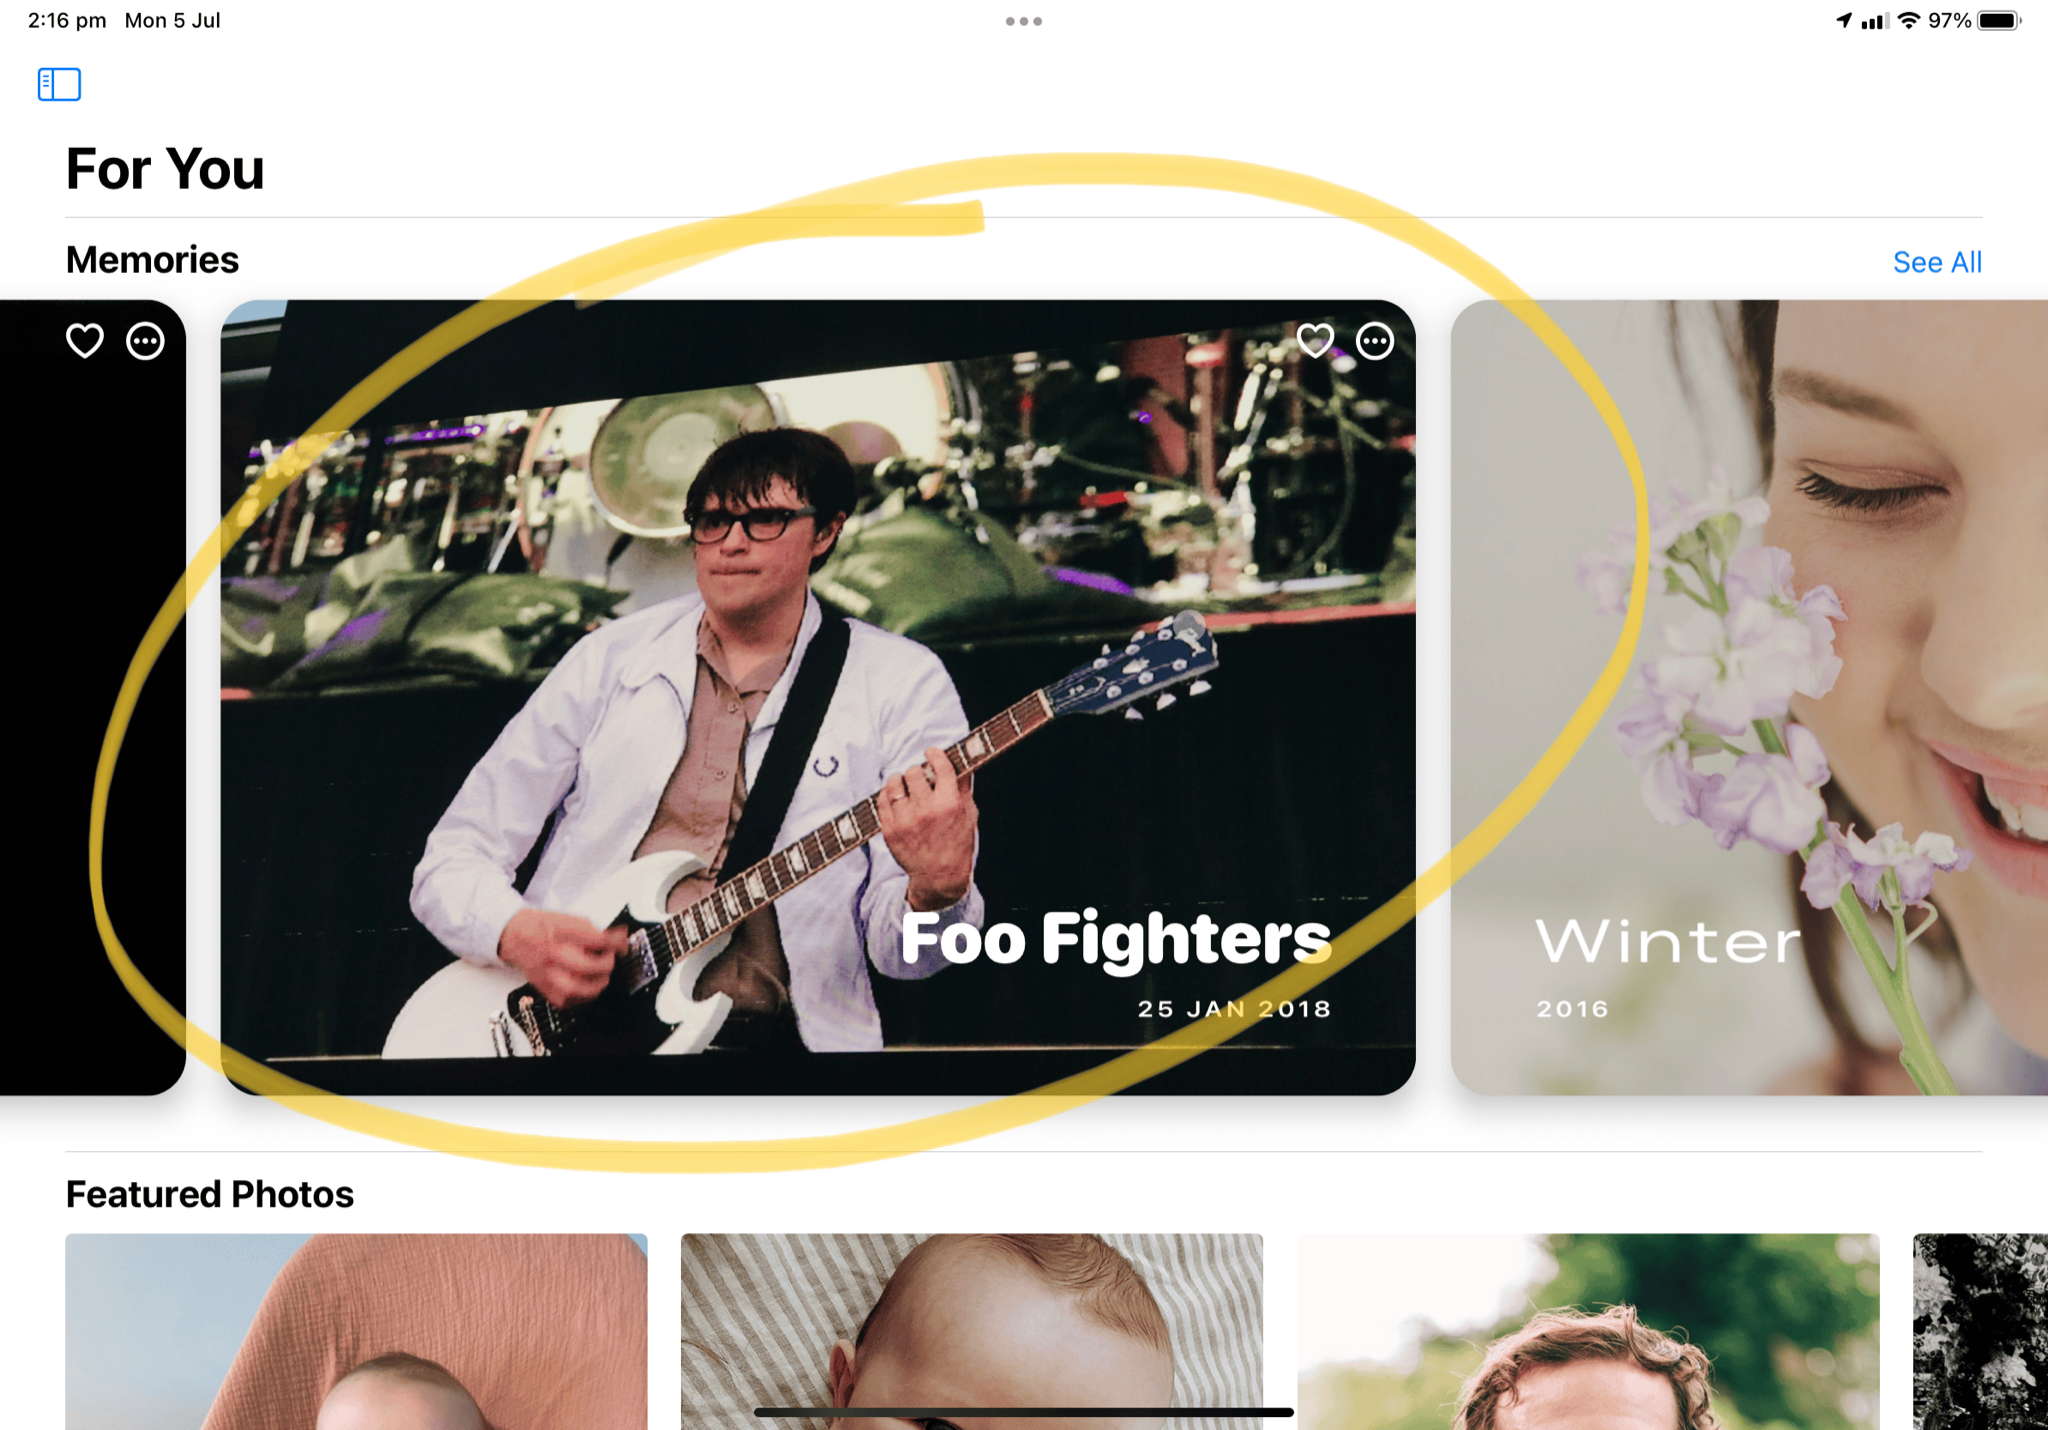2048x1430 pixels.
Task: Tap See All memories link
Action: pos(1937,262)
